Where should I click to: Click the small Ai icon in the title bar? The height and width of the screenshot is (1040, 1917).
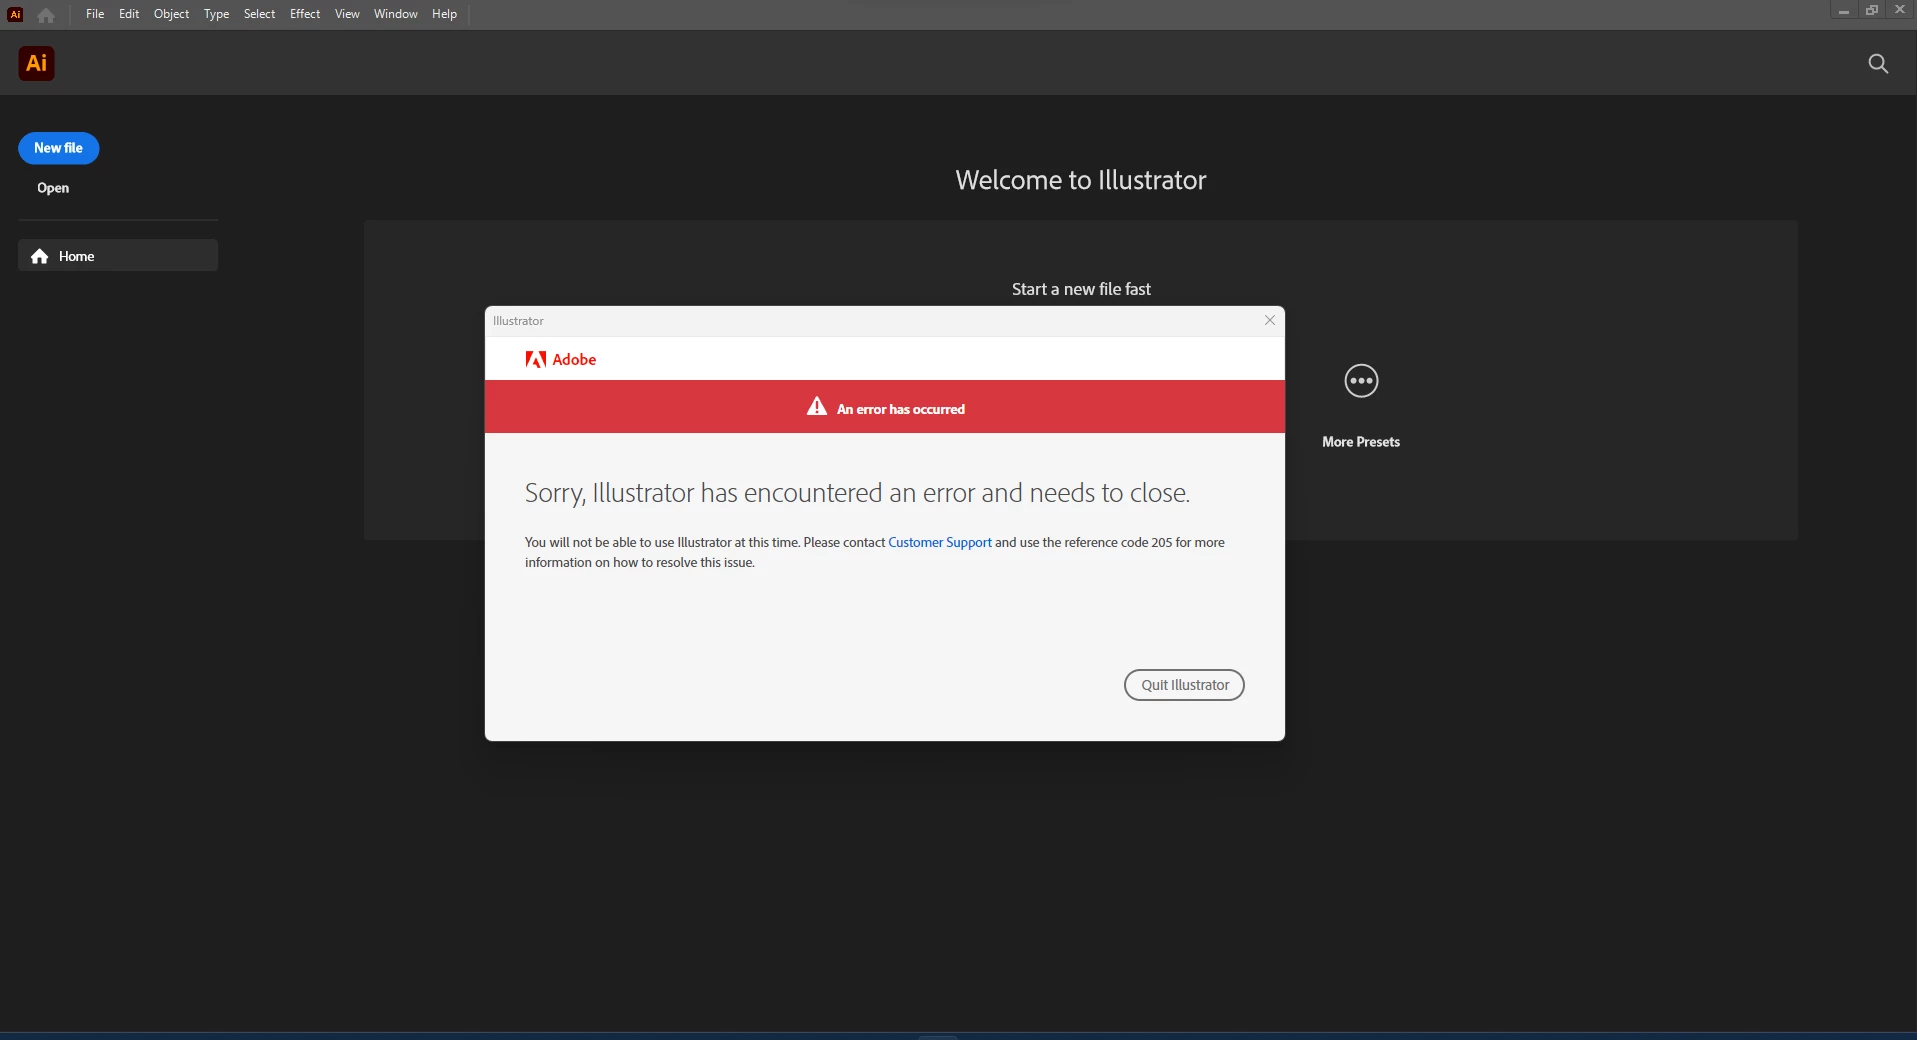(x=15, y=14)
